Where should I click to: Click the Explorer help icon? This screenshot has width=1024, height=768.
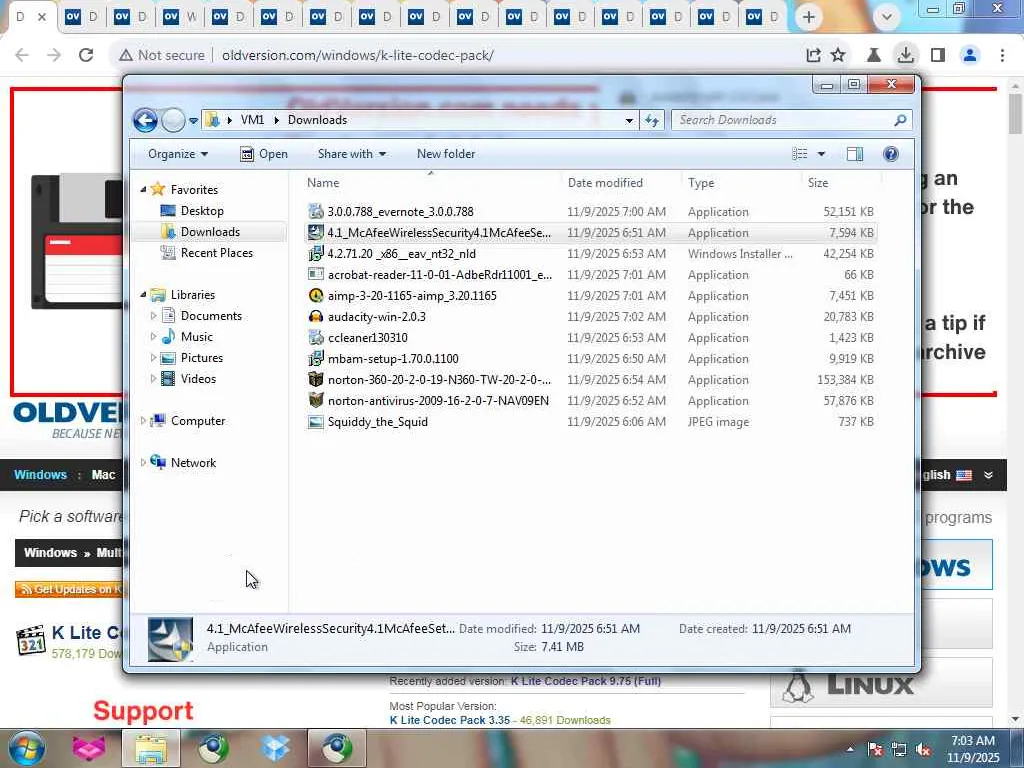click(891, 154)
